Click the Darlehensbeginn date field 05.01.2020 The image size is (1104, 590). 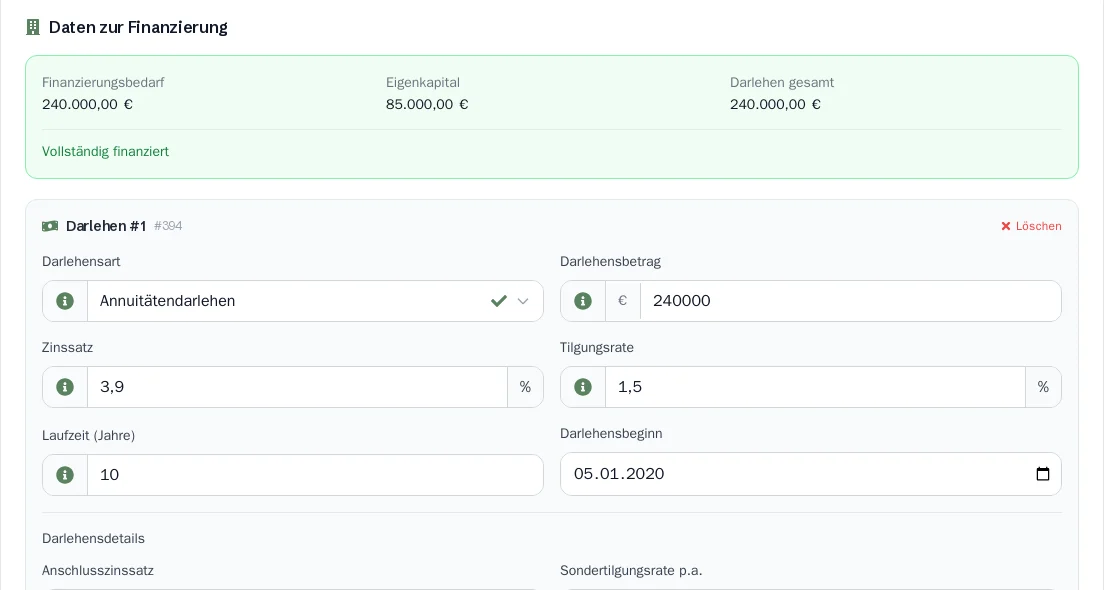click(x=811, y=474)
